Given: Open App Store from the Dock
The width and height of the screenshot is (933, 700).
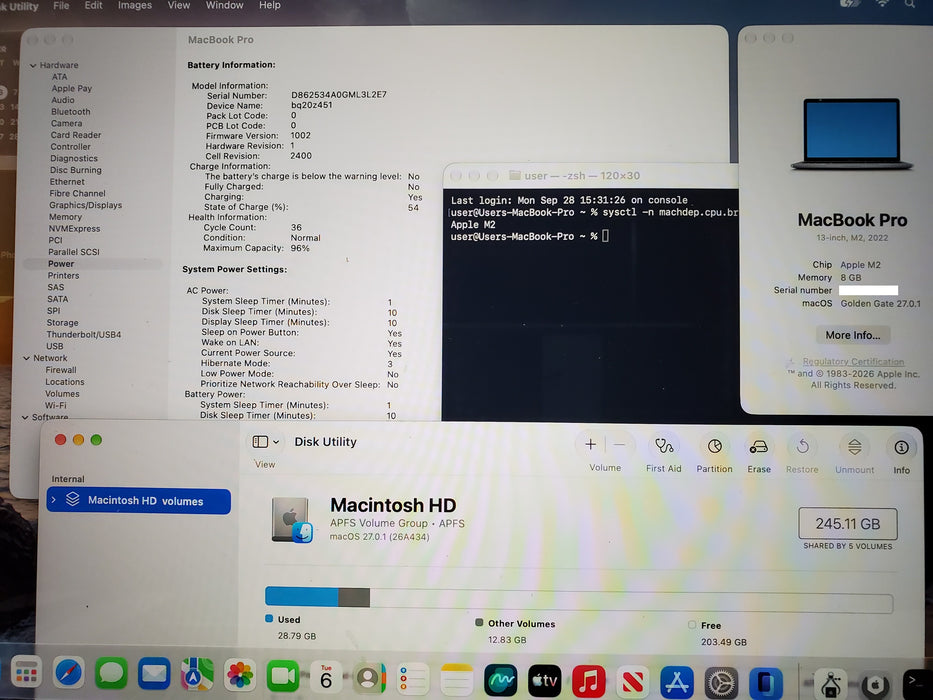Looking at the screenshot, I should tap(677, 682).
